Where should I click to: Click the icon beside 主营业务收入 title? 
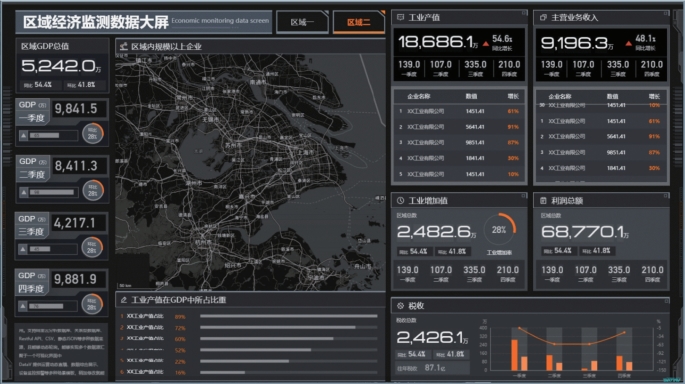(x=543, y=17)
